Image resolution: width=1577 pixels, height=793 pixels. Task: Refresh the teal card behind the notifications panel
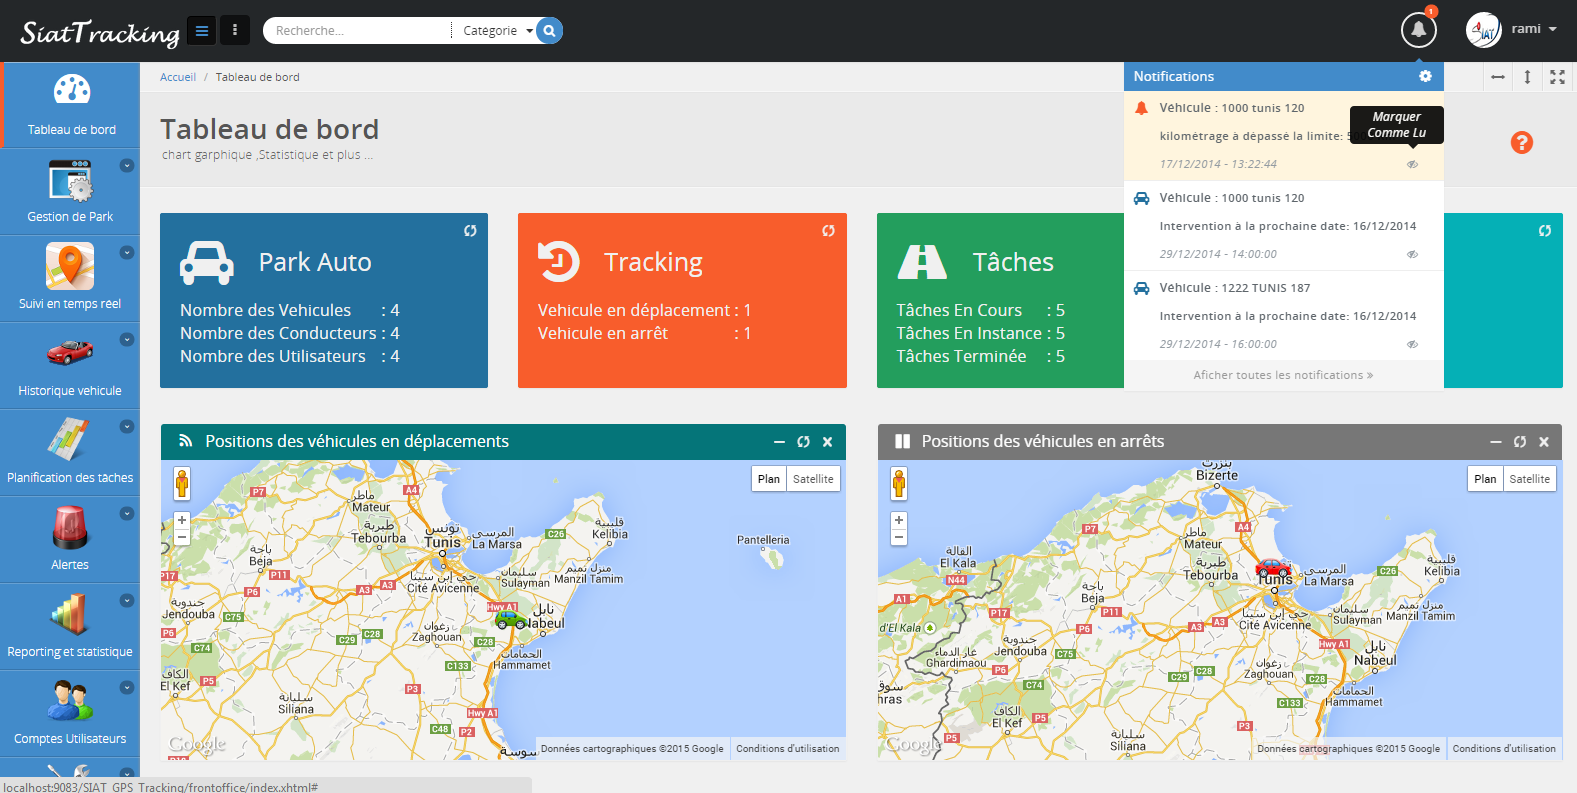[1544, 231]
